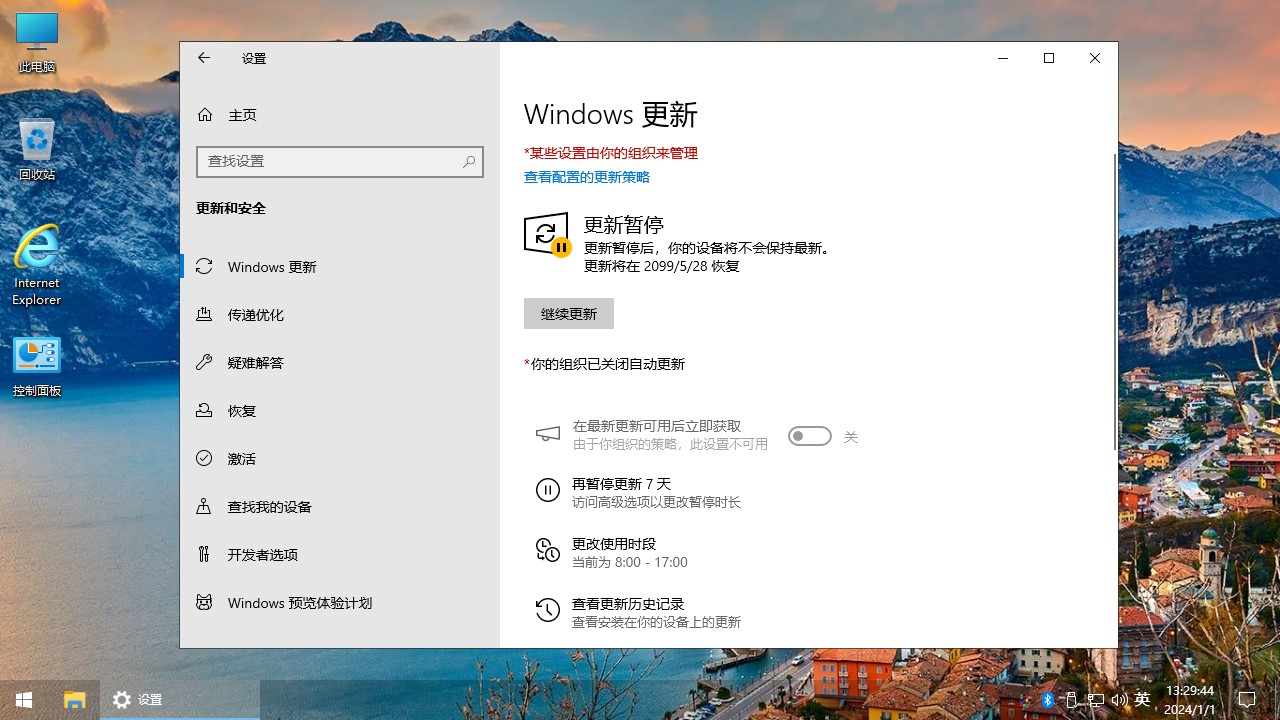Open the Windows Start menu
Viewport: 1280px width, 720px height.
pyautogui.click(x=24, y=700)
